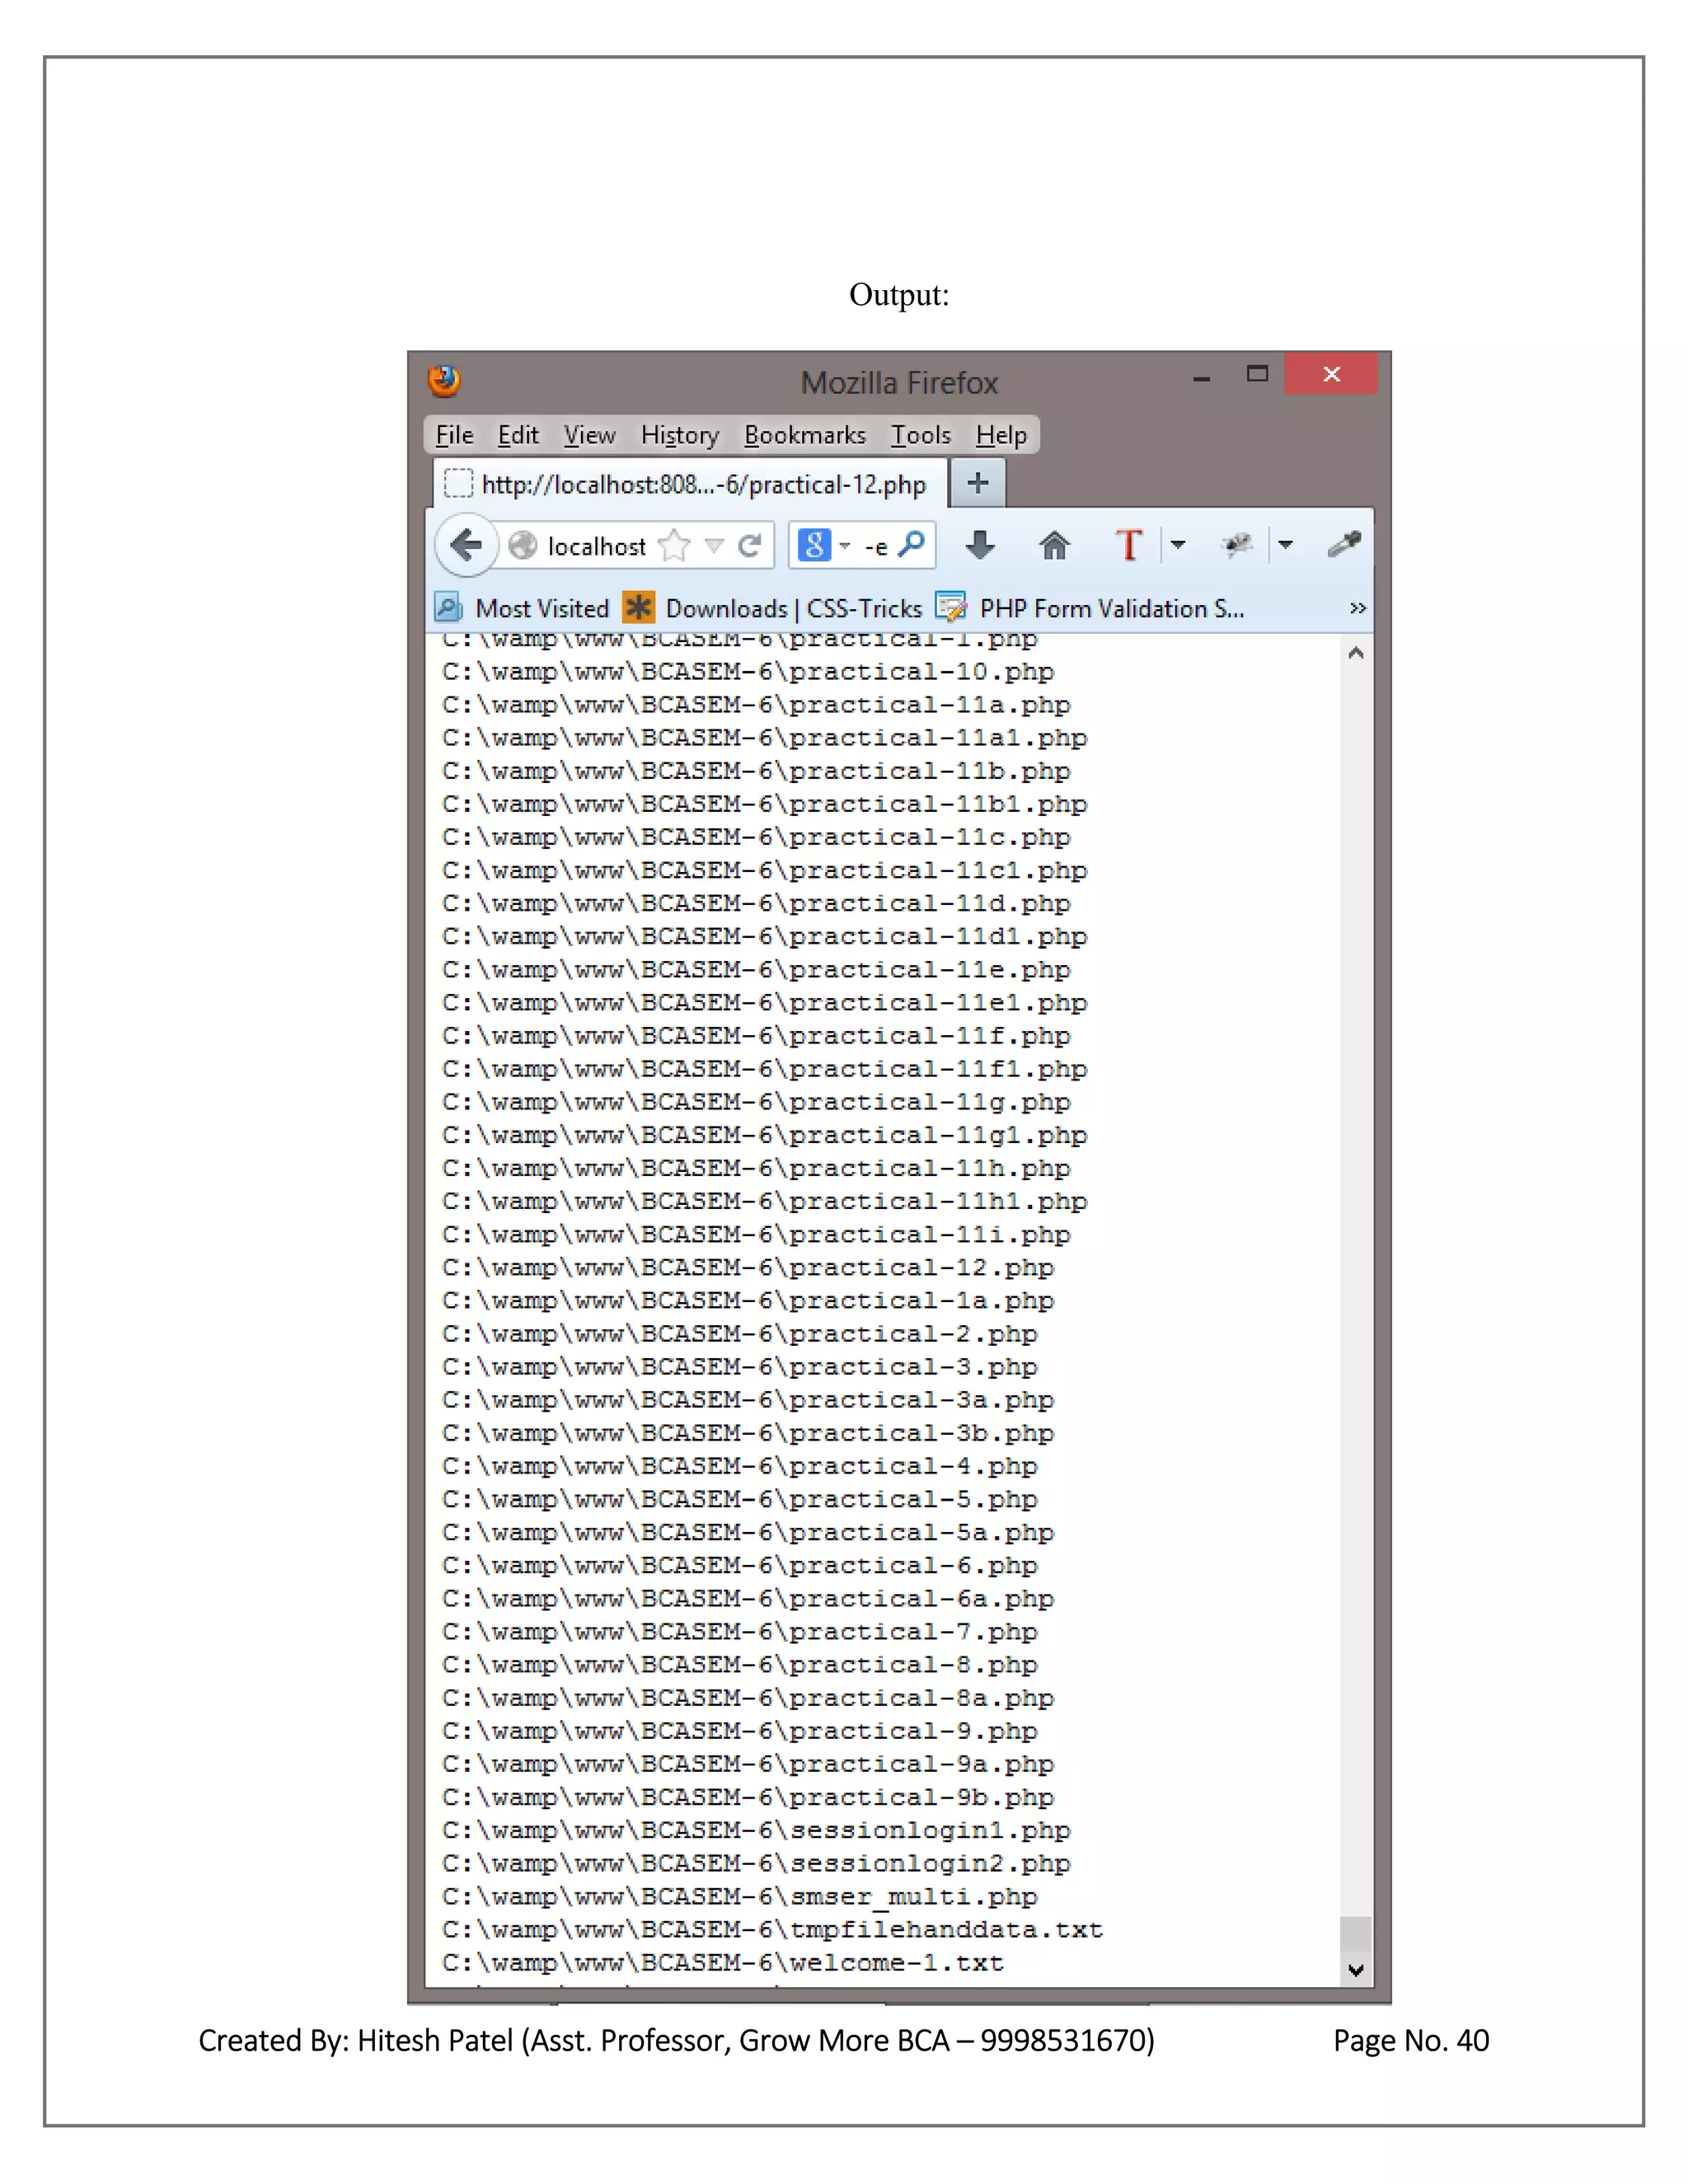
Task: Show more bookmarks chevron
Action: (1357, 608)
